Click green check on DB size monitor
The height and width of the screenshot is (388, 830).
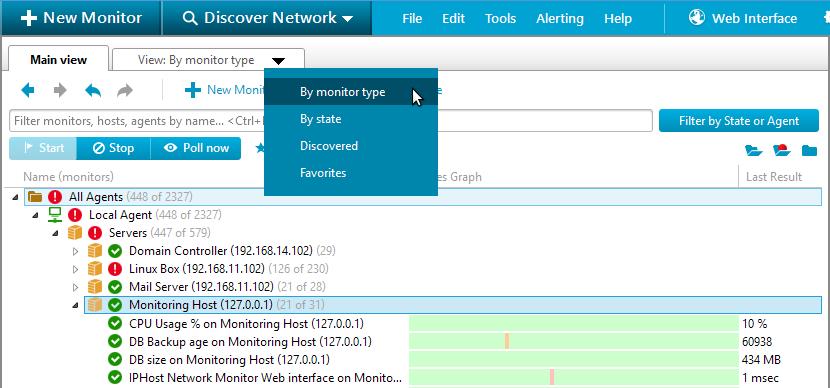[115, 359]
